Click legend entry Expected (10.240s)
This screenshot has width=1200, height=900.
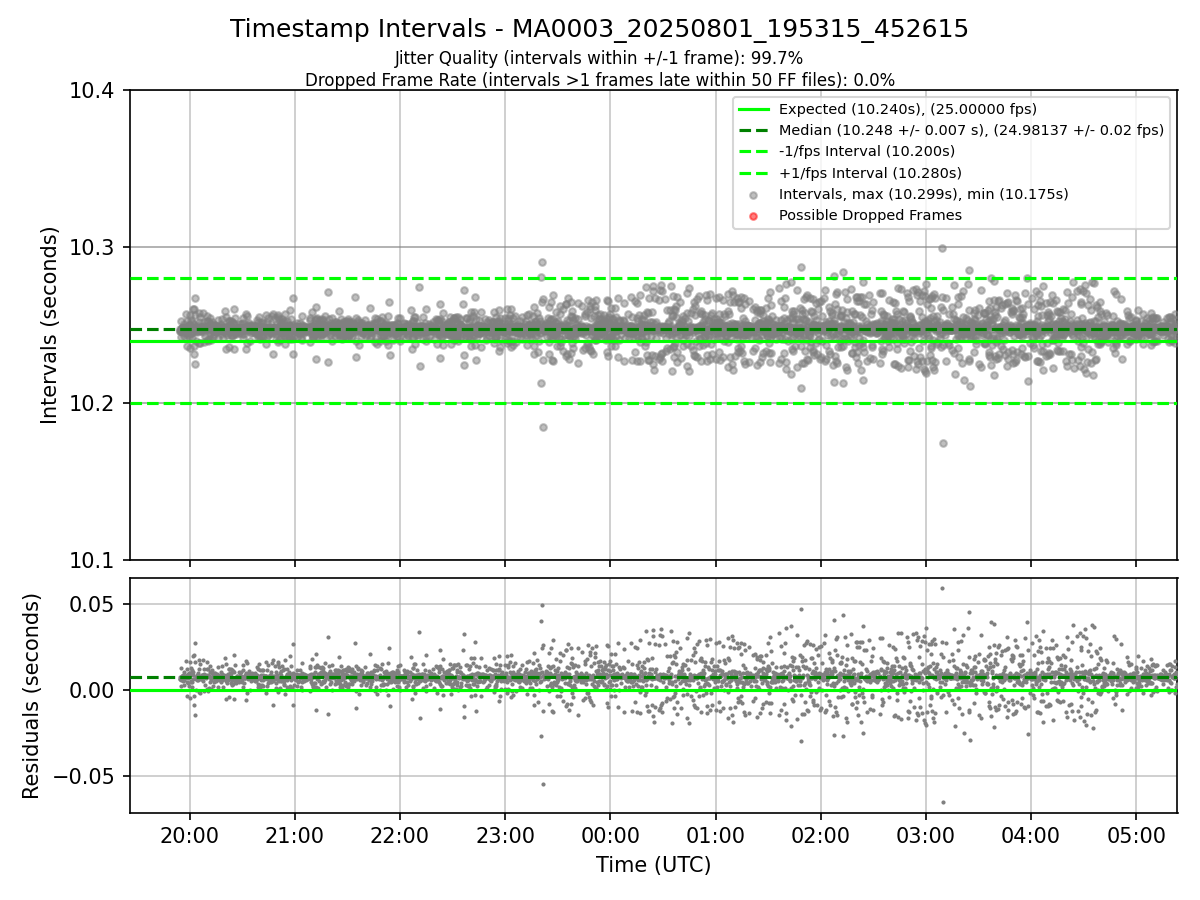point(907,109)
